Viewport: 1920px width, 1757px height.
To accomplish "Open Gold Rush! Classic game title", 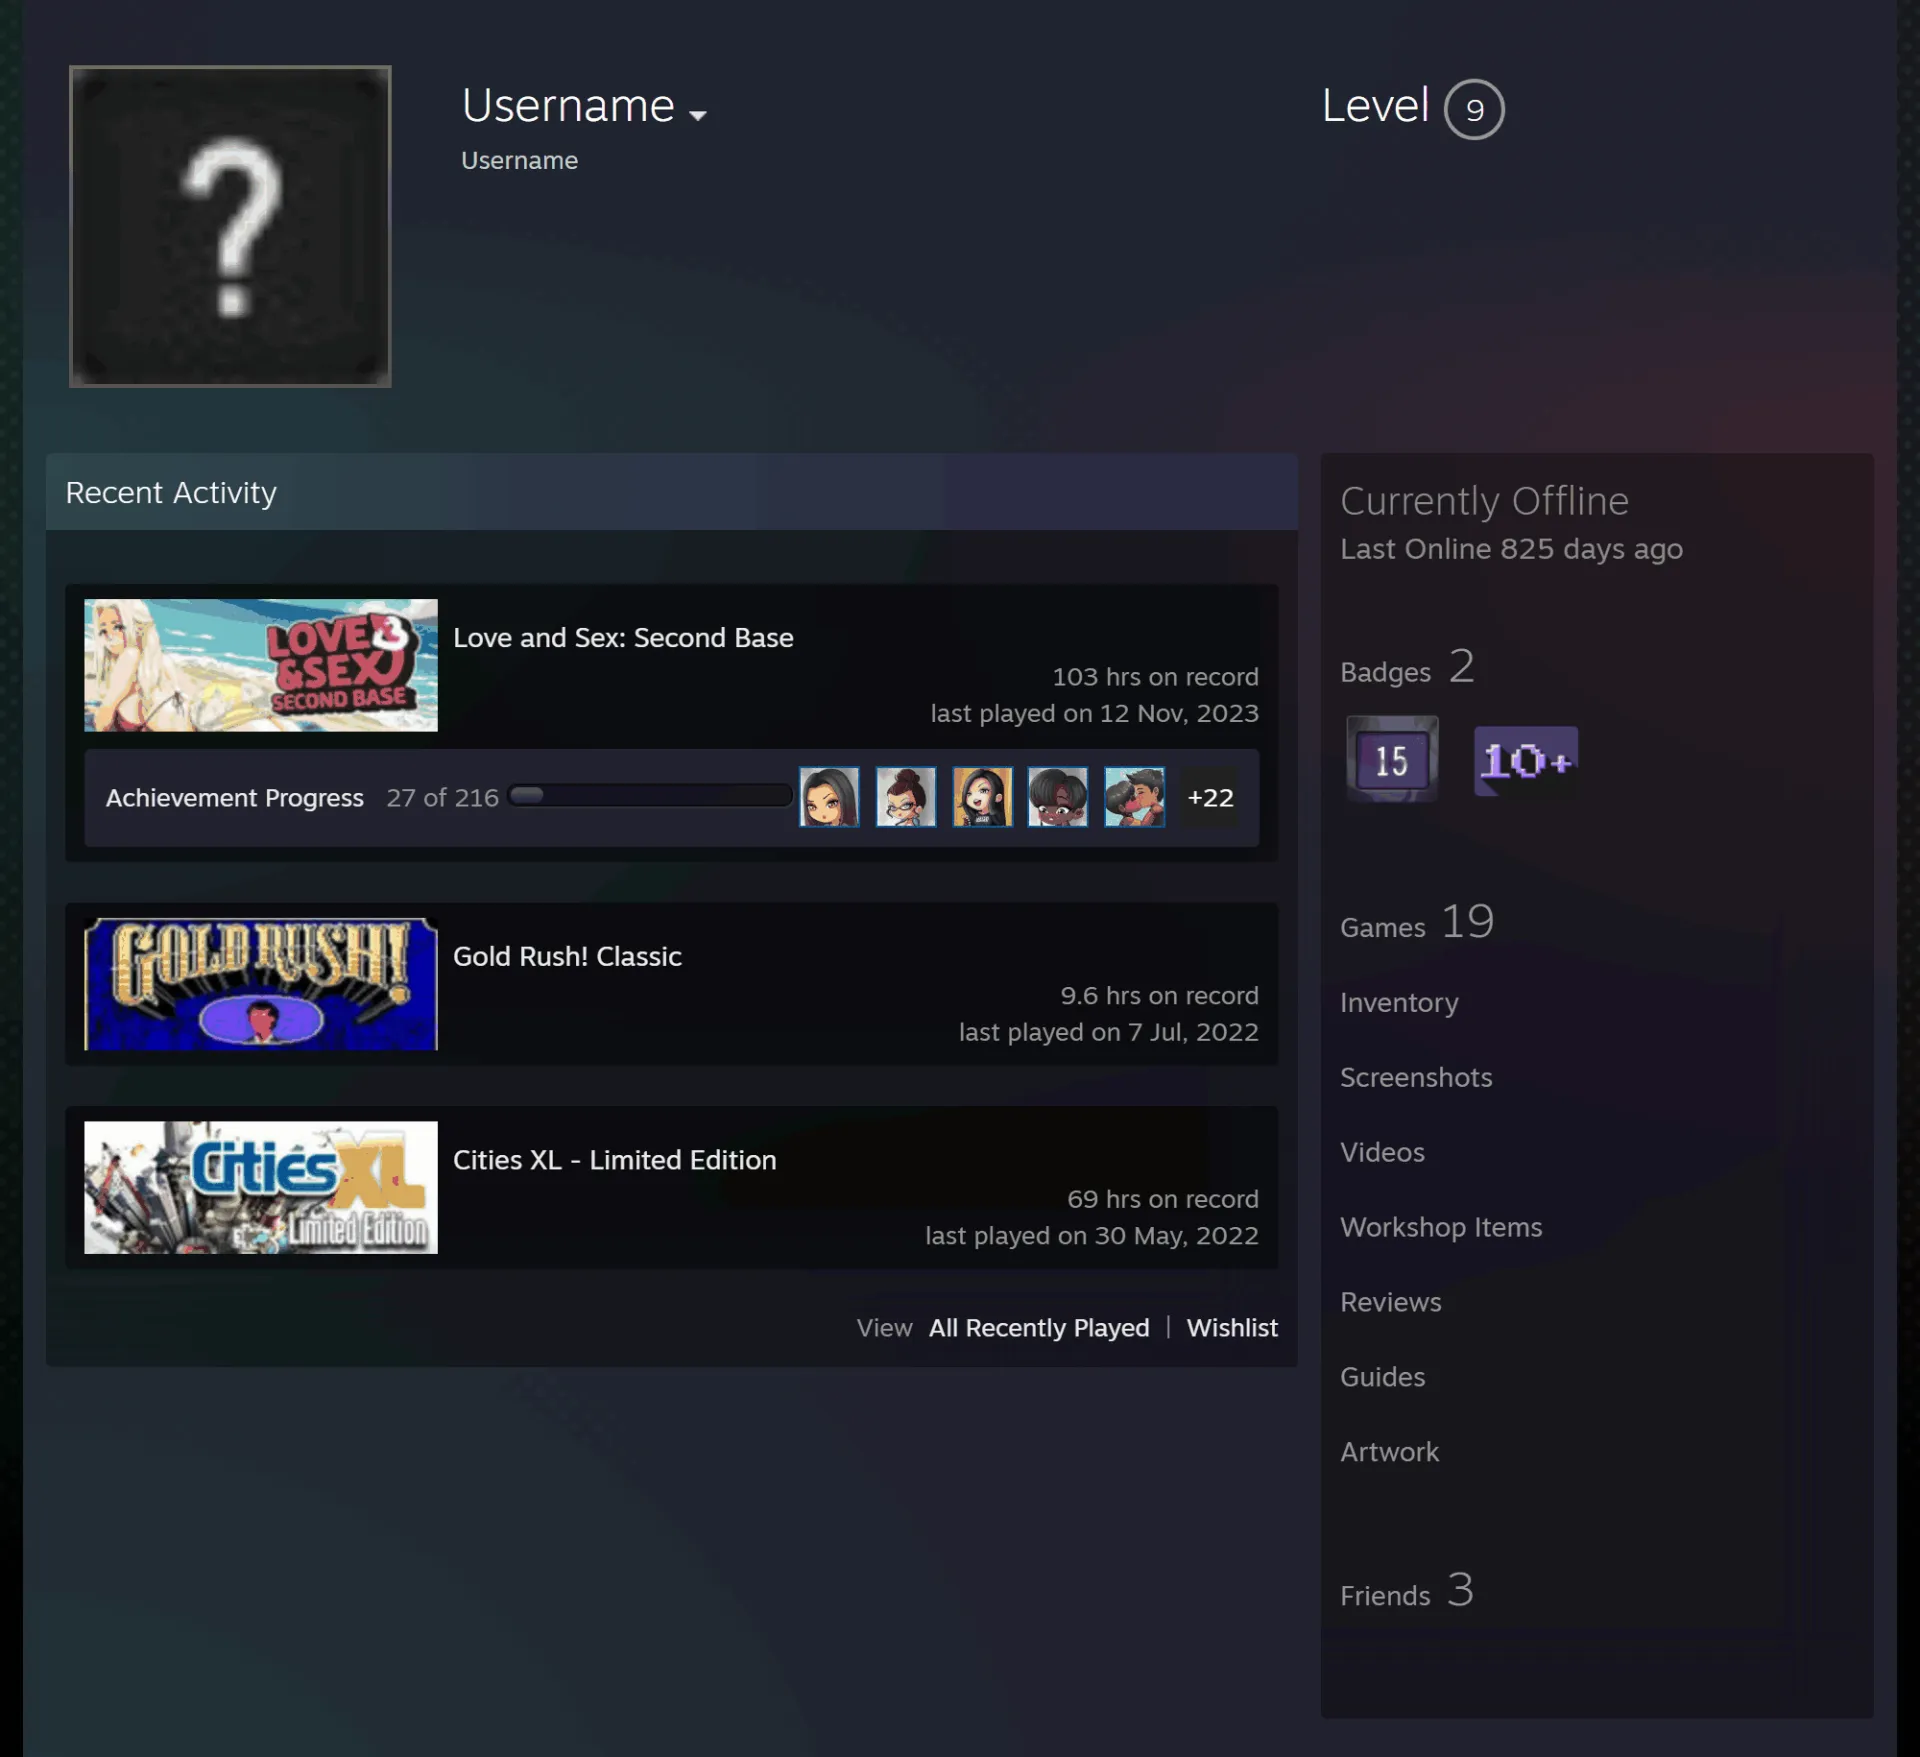I will coord(567,957).
